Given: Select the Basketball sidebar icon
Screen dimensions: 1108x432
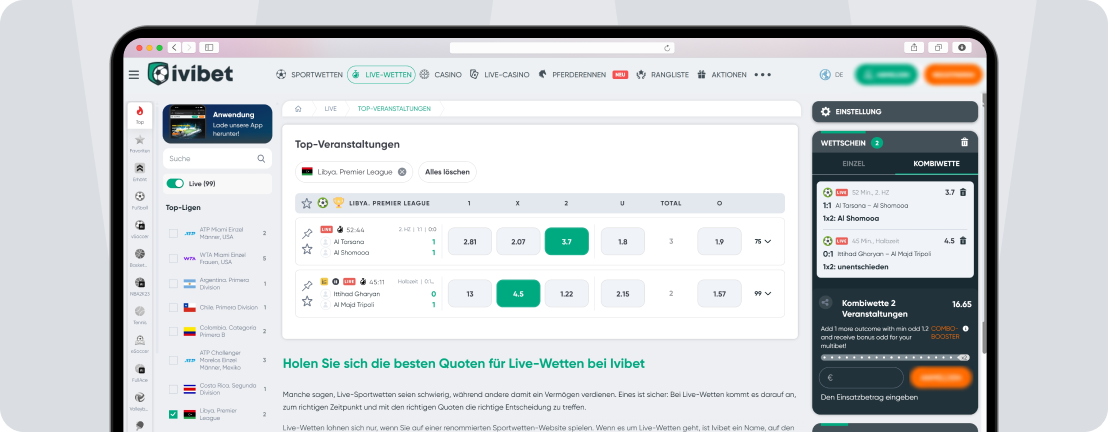Looking at the screenshot, I should tap(140, 257).
